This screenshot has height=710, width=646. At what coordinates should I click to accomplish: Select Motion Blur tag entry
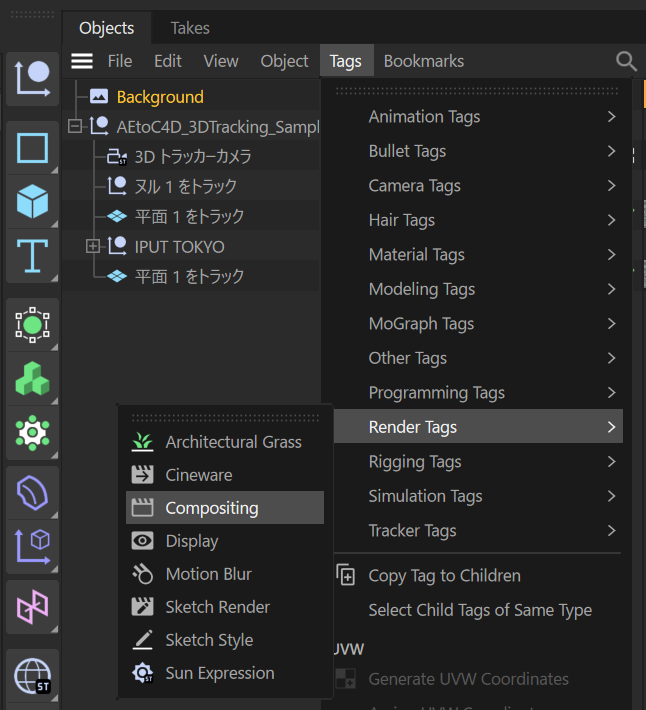[208, 574]
